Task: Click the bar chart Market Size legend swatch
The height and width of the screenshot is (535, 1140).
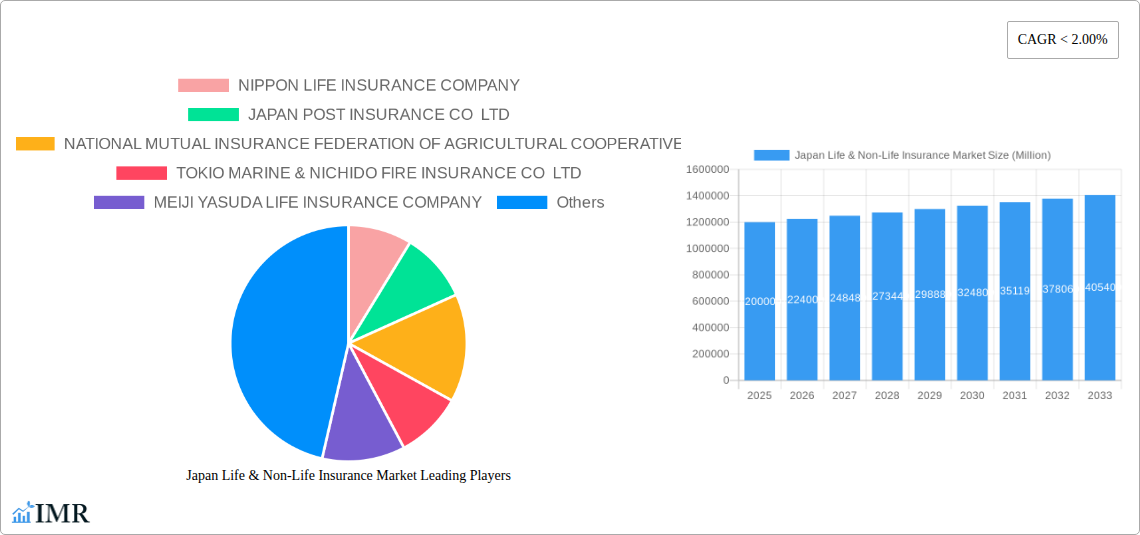Action: (x=771, y=155)
